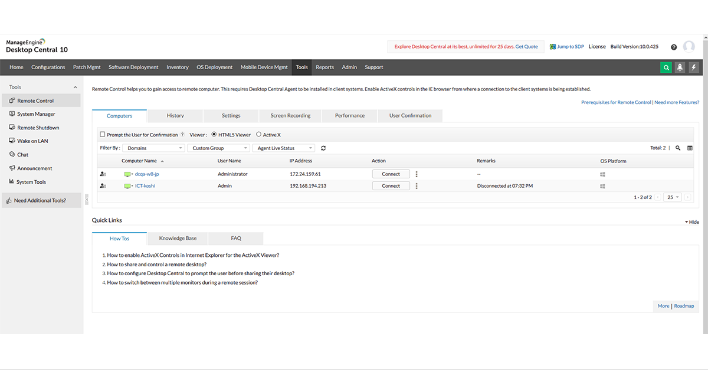Click the refresh icon beside filters
The image size is (708, 370).
tap(323, 148)
